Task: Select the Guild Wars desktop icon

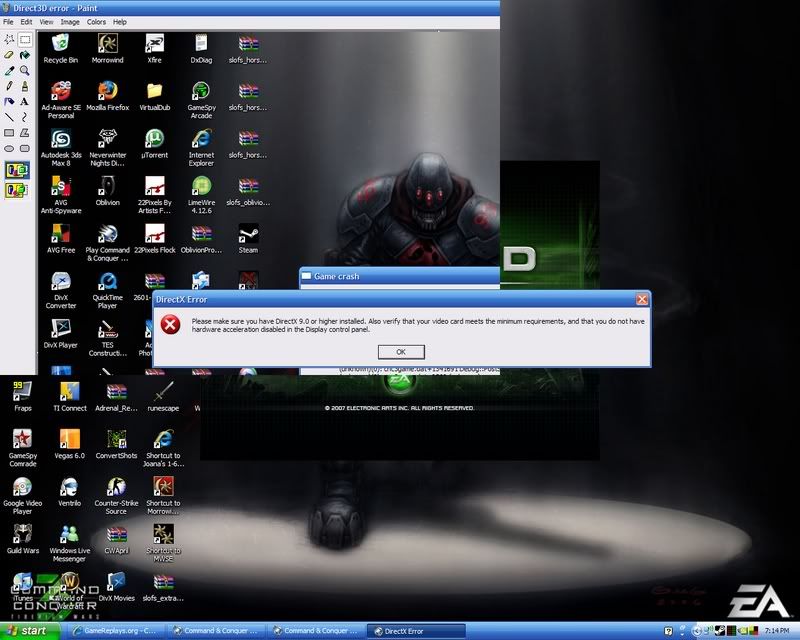Action: tap(22, 539)
